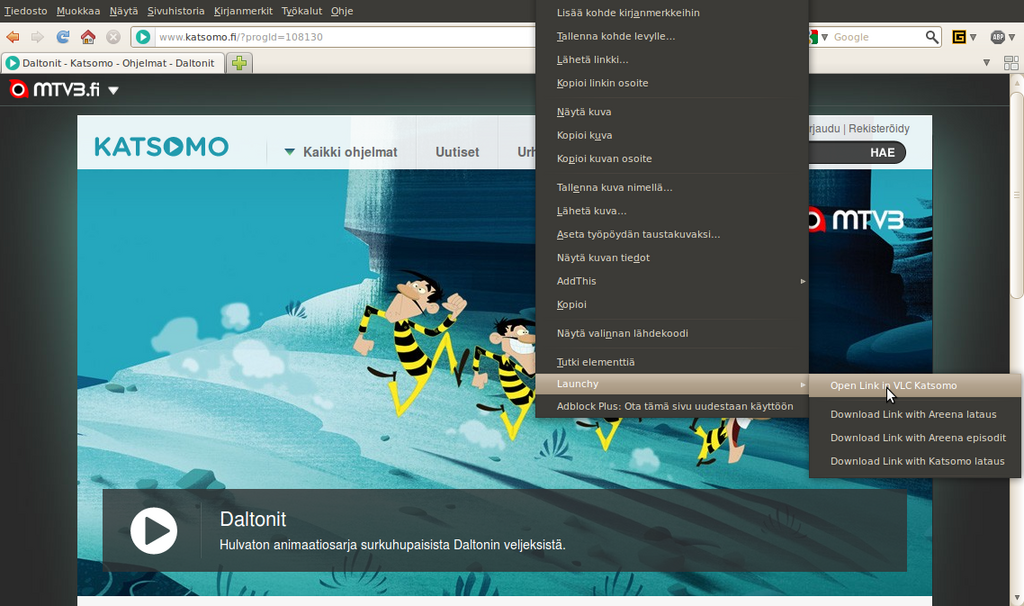Image resolution: width=1024 pixels, height=606 pixels.
Task: Expand the list all tabs dropdown arrow
Action: [986, 62]
